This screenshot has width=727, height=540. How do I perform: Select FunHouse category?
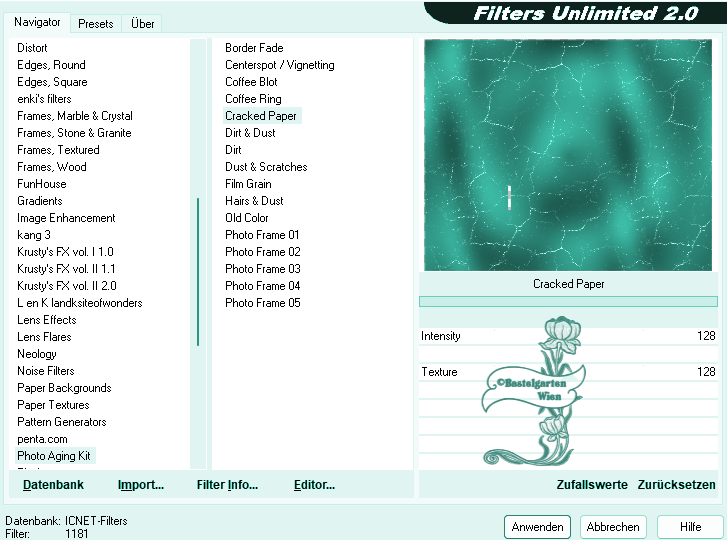(42, 184)
